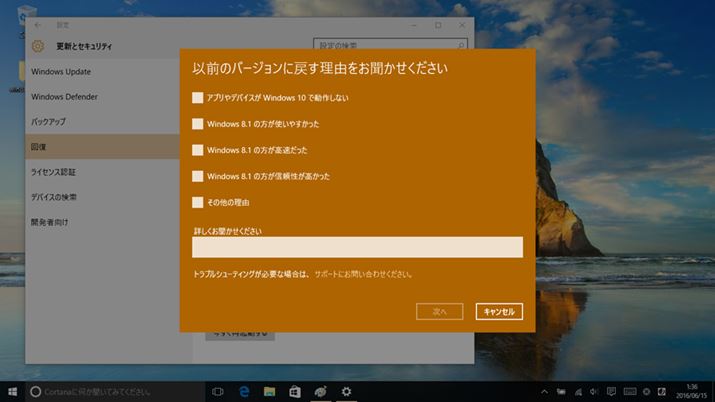Open the Windows Start menu
The height and width of the screenshot is (402, 715).
[x=12, y=392]
